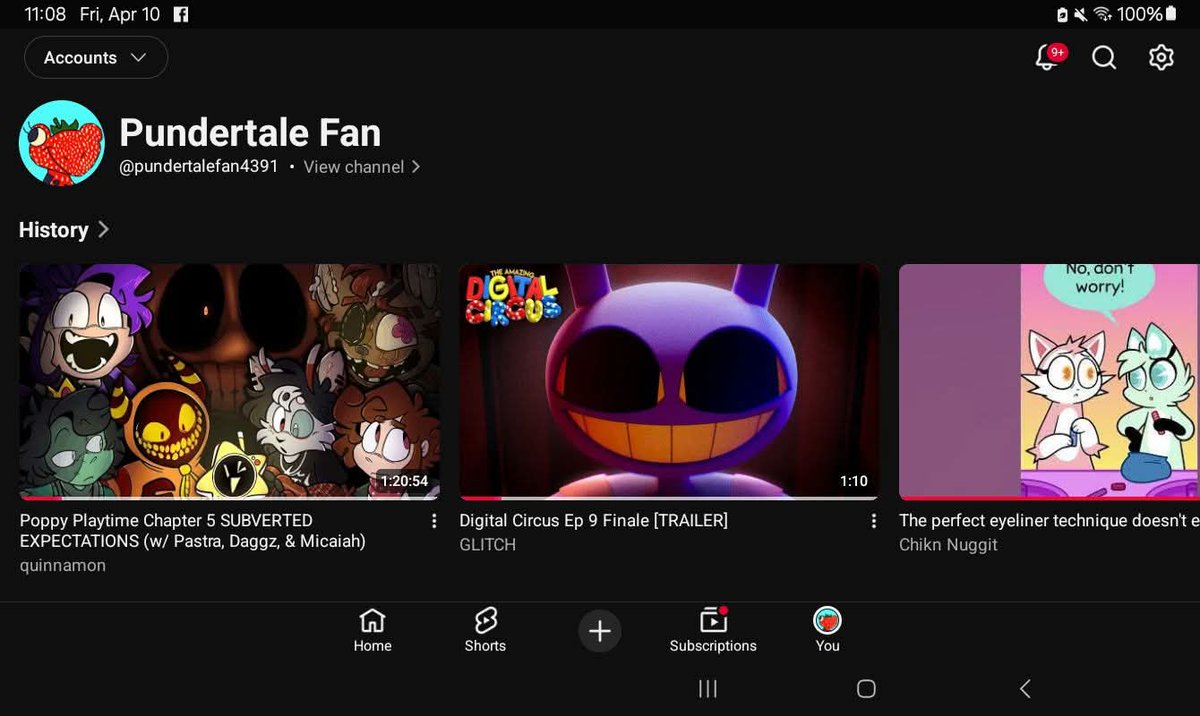Viewport: 1200px width, 716px height.
Task: Click the @pundertalefan4391 handle
Action: click(x=198, y=167)
